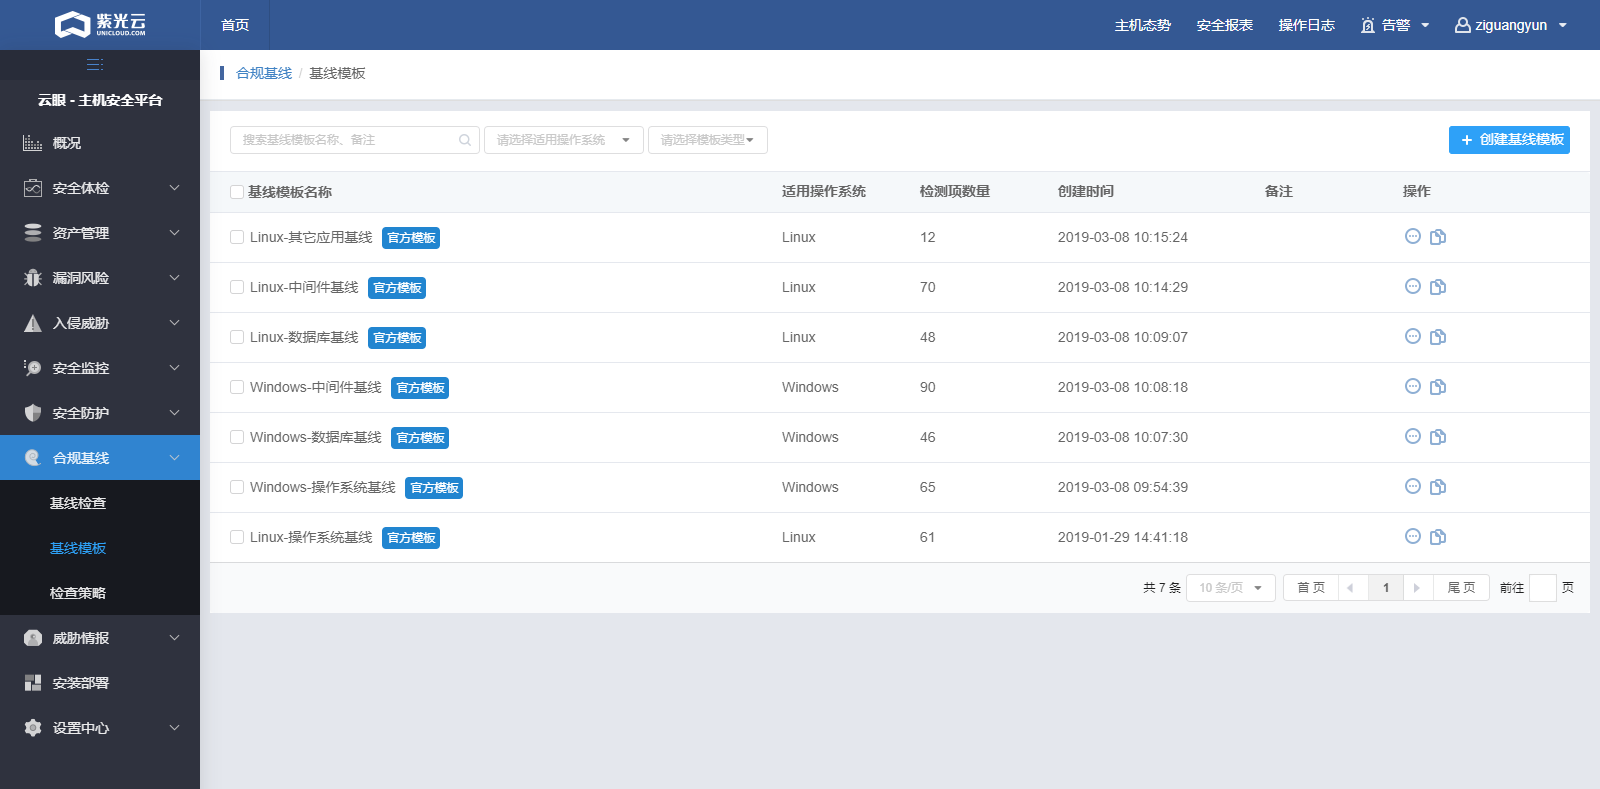Click search magnifier icon in template search
The image size is (1600, 789).
[465, 140]
